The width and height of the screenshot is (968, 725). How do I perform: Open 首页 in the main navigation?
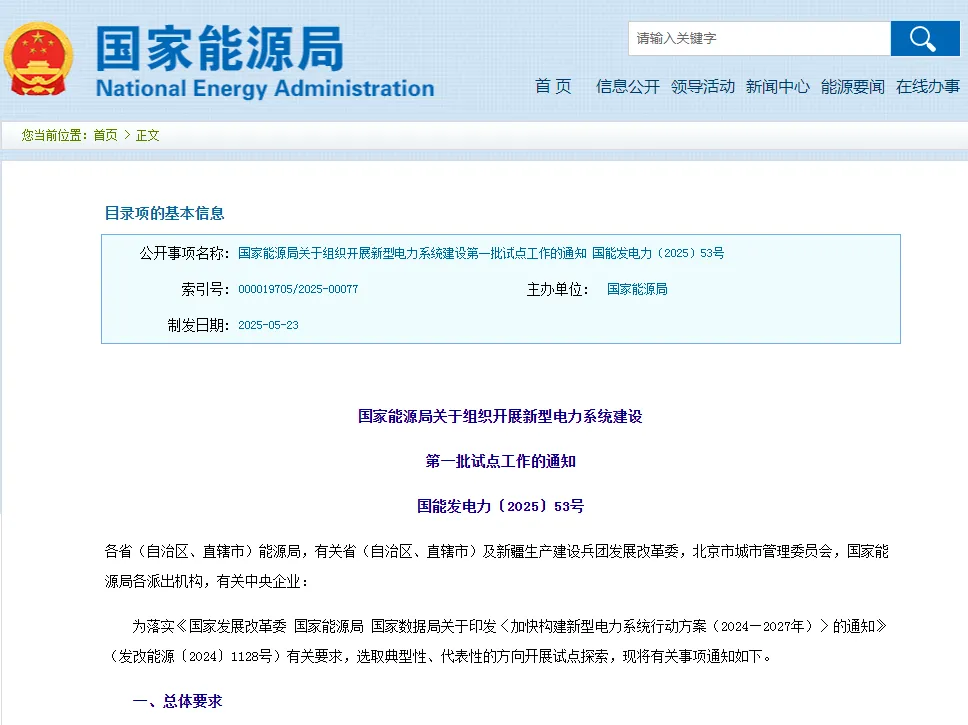pos(553,87)
